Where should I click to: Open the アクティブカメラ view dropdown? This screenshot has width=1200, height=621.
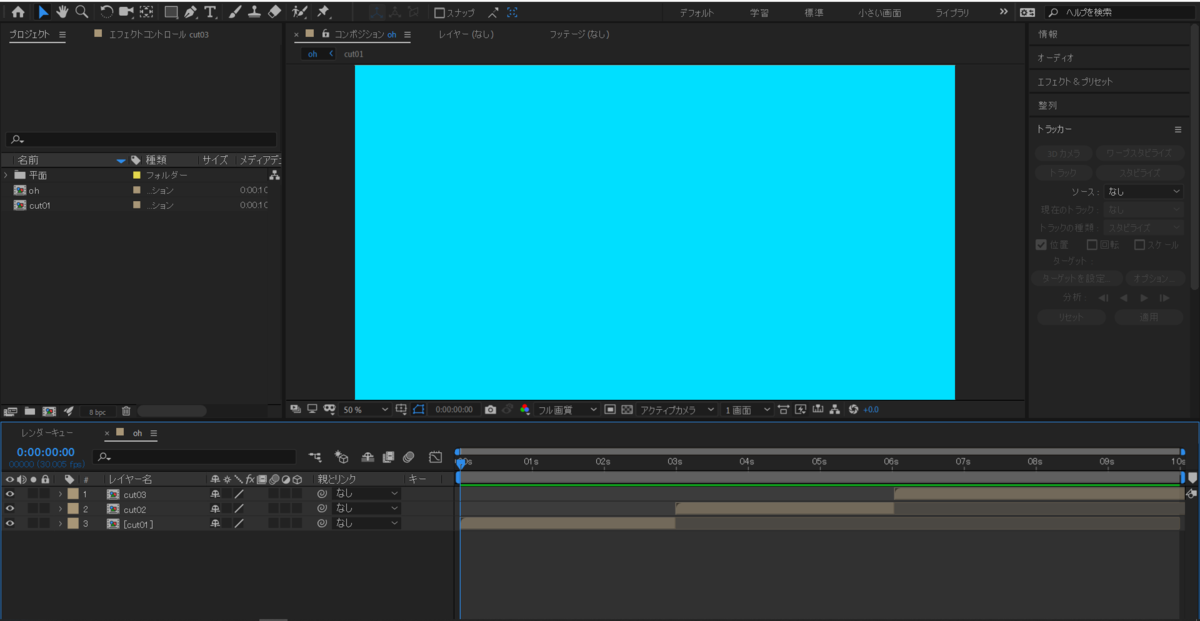point(677,410)
